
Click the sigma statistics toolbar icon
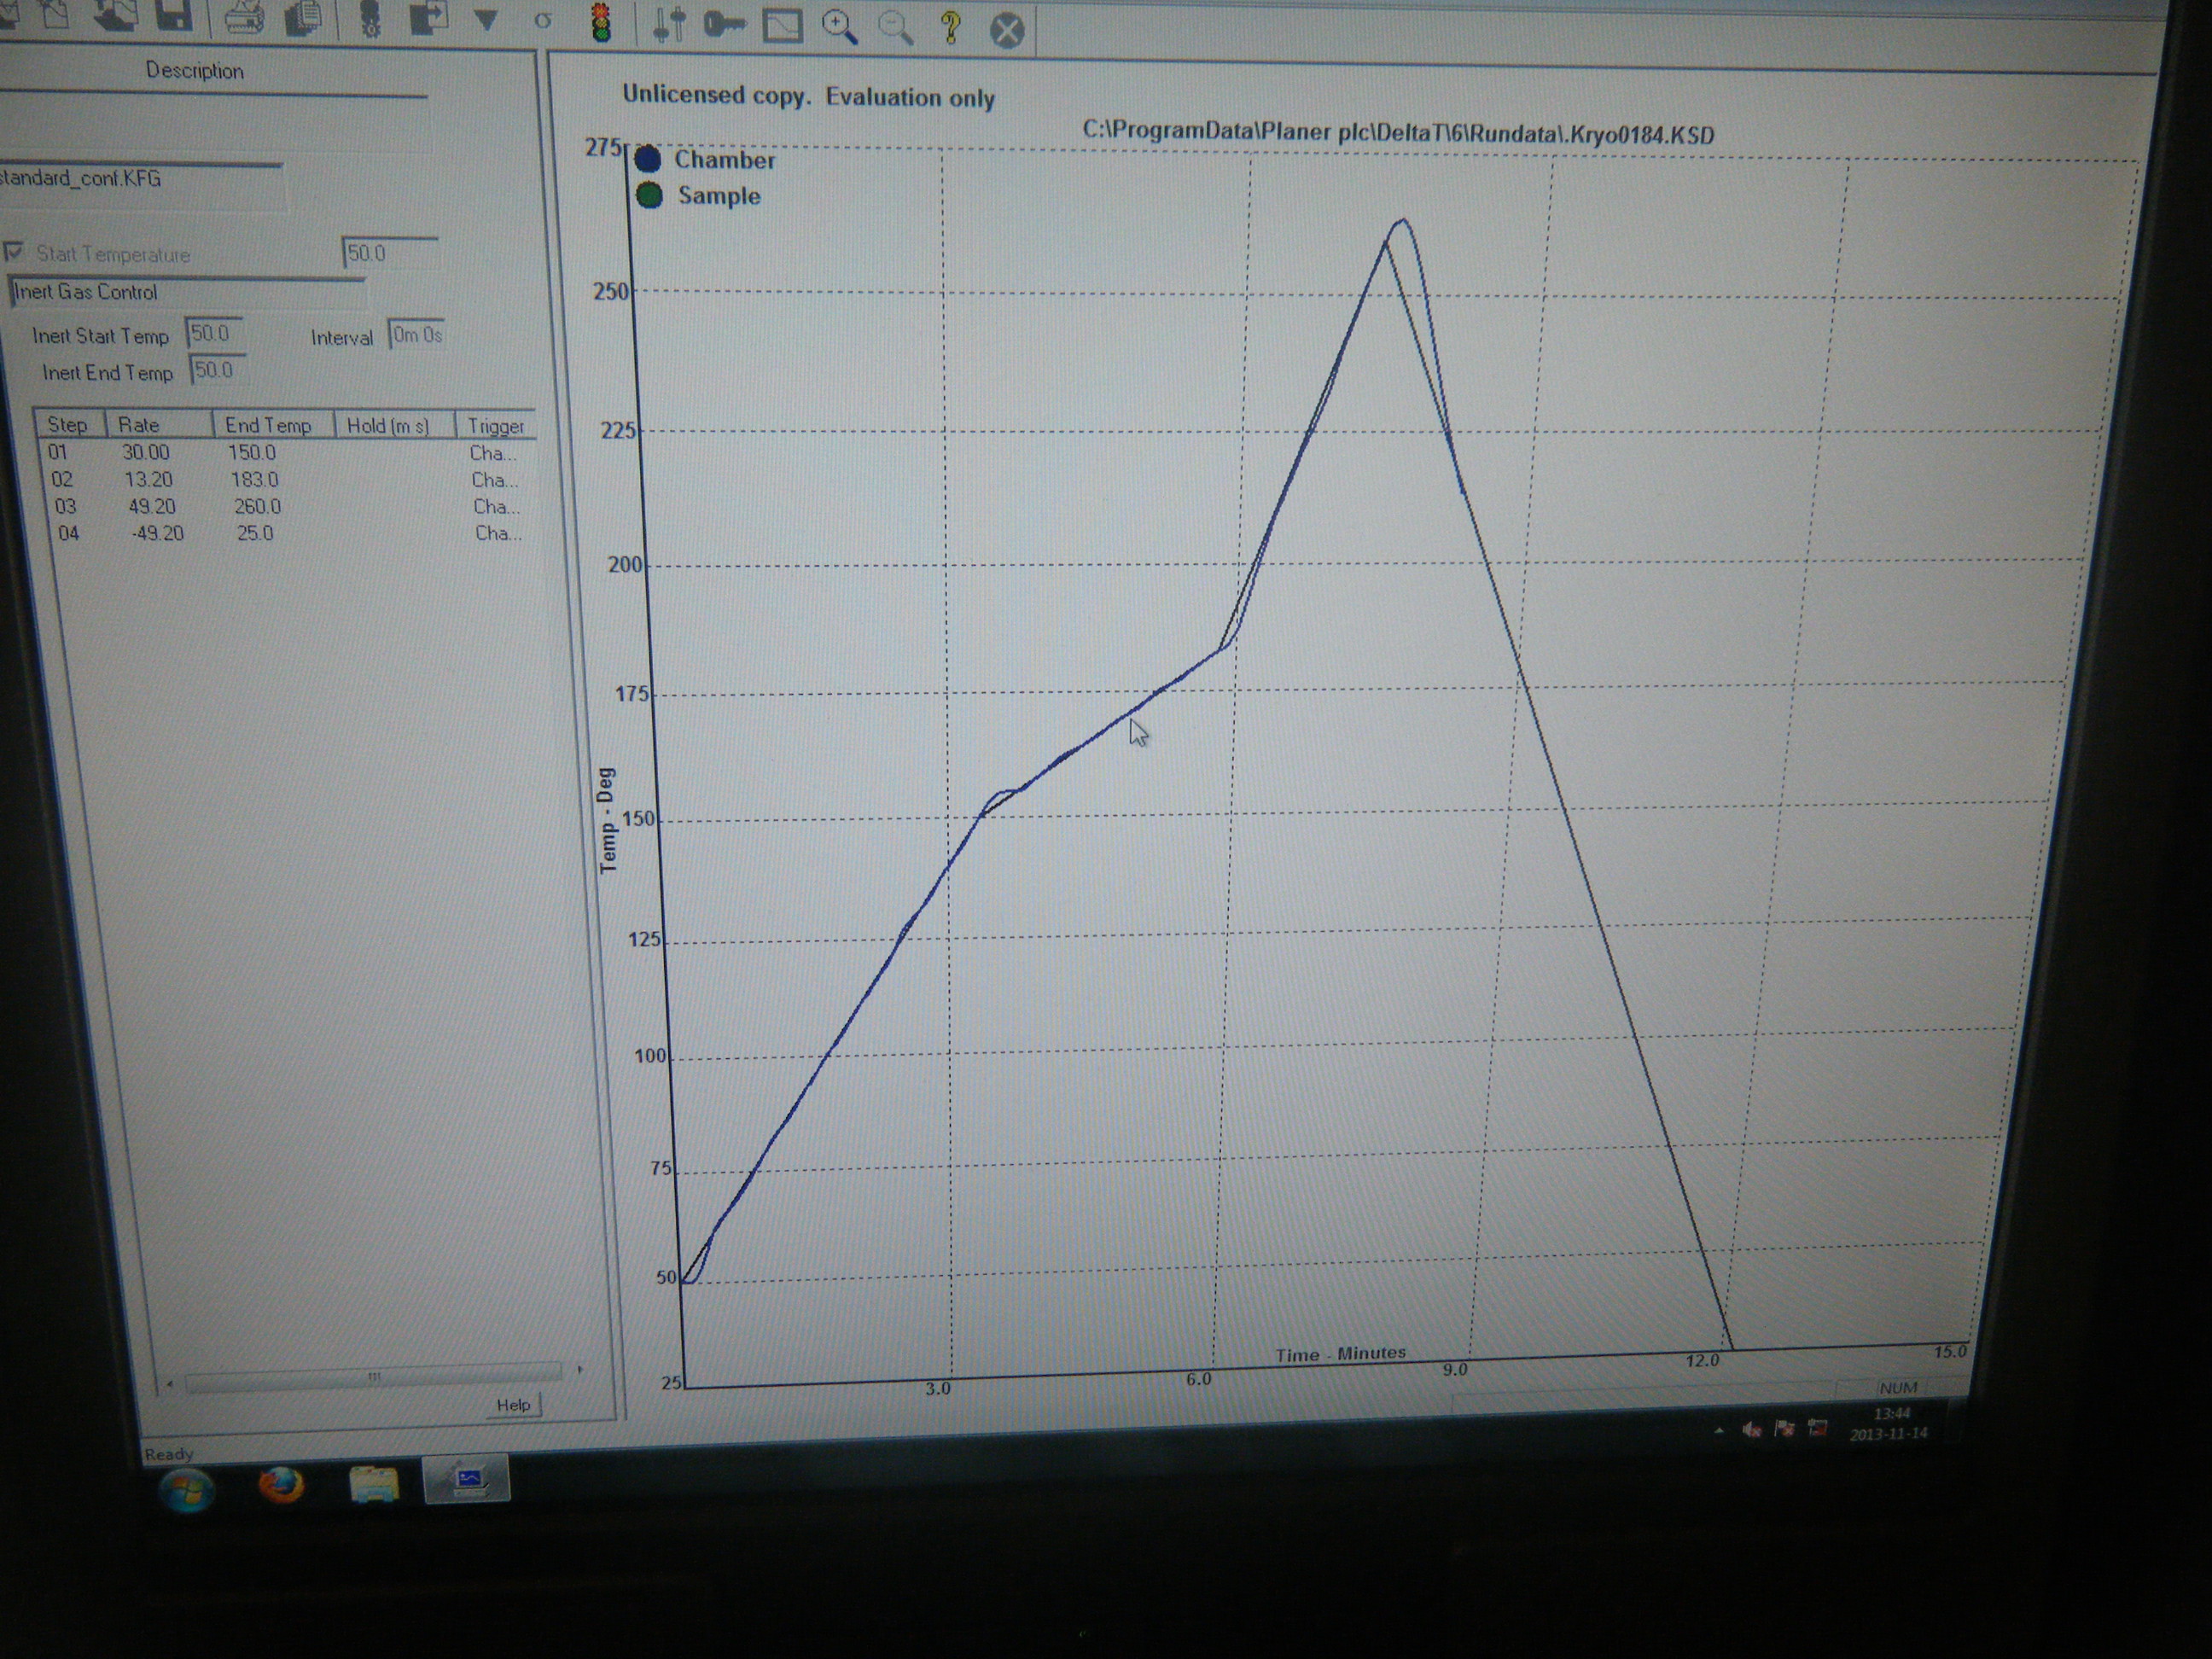(x=543, y=20)
